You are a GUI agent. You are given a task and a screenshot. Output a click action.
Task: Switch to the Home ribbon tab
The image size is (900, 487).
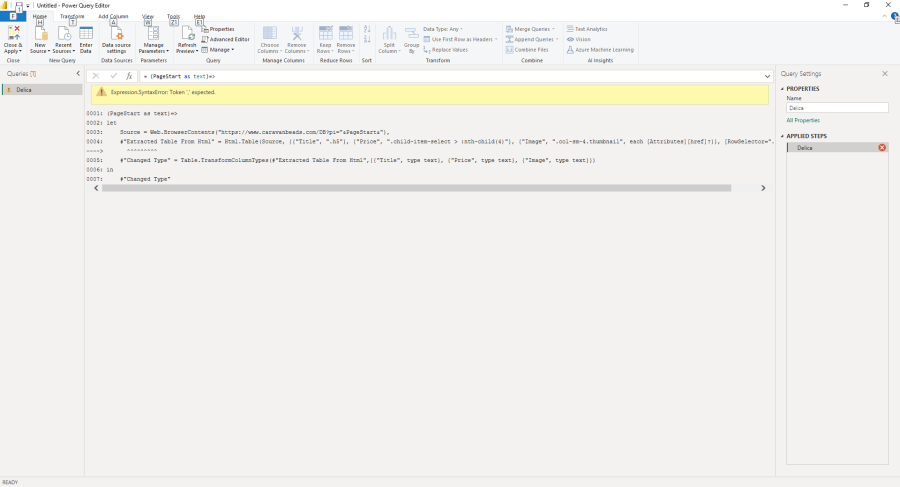coord(40,17)
